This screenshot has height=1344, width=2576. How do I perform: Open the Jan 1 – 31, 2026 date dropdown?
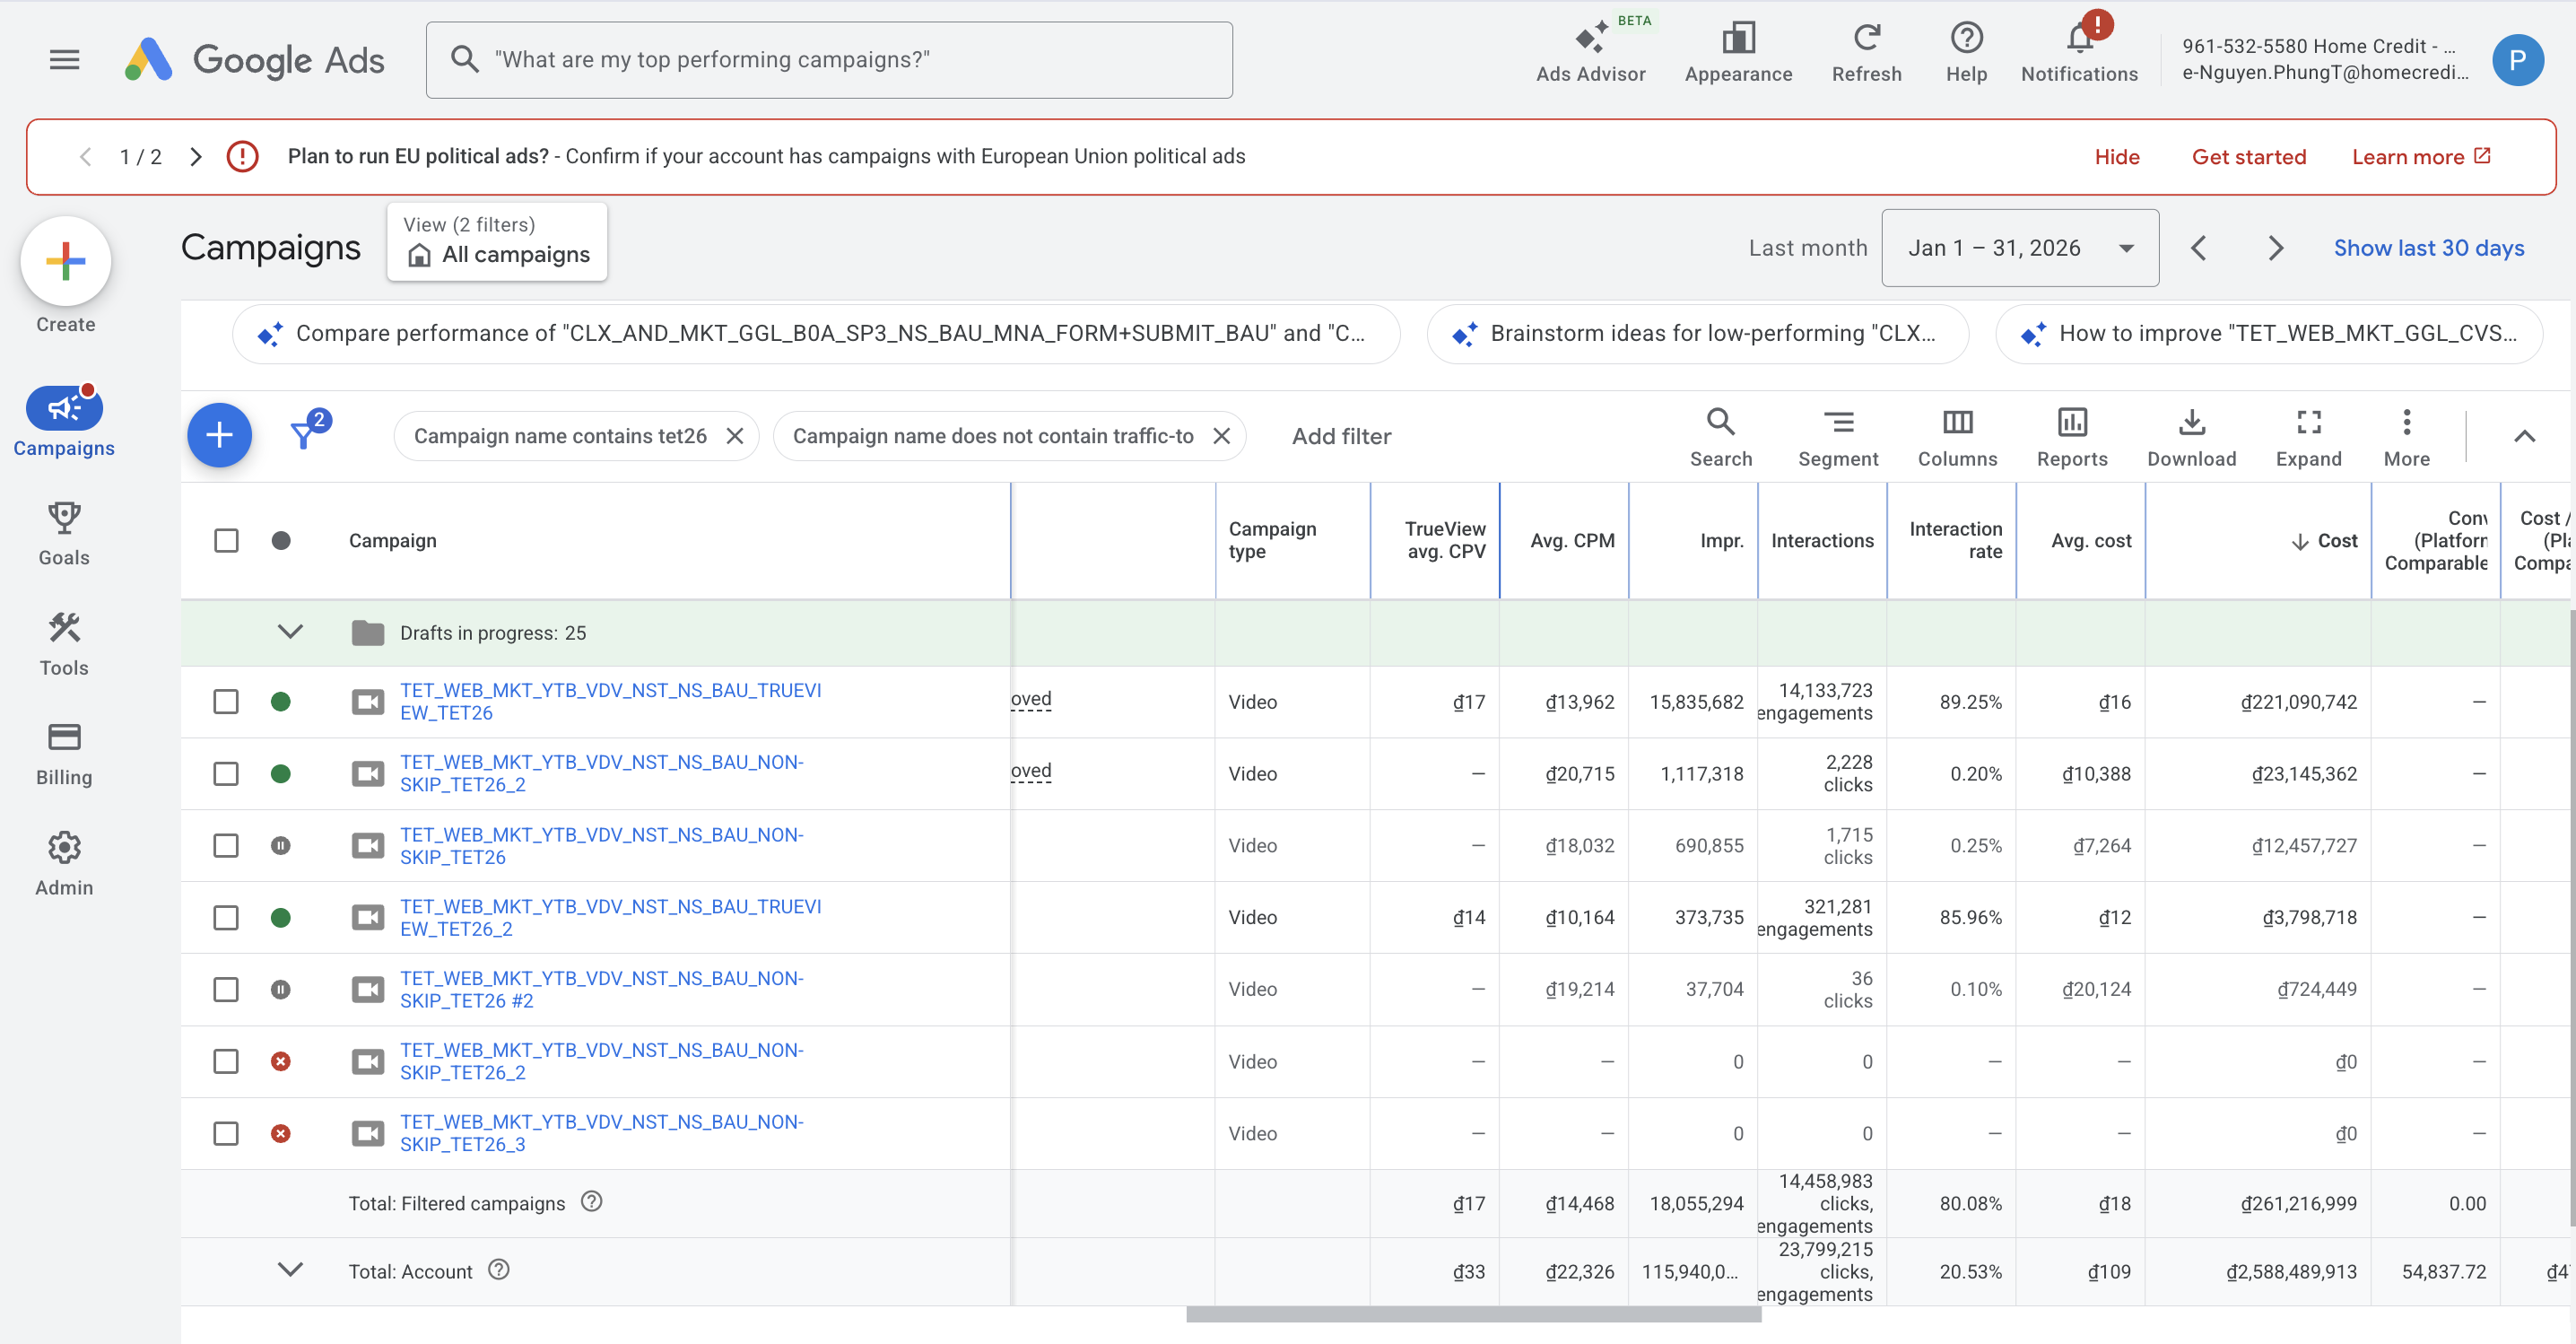click(x=2019, y=247)
